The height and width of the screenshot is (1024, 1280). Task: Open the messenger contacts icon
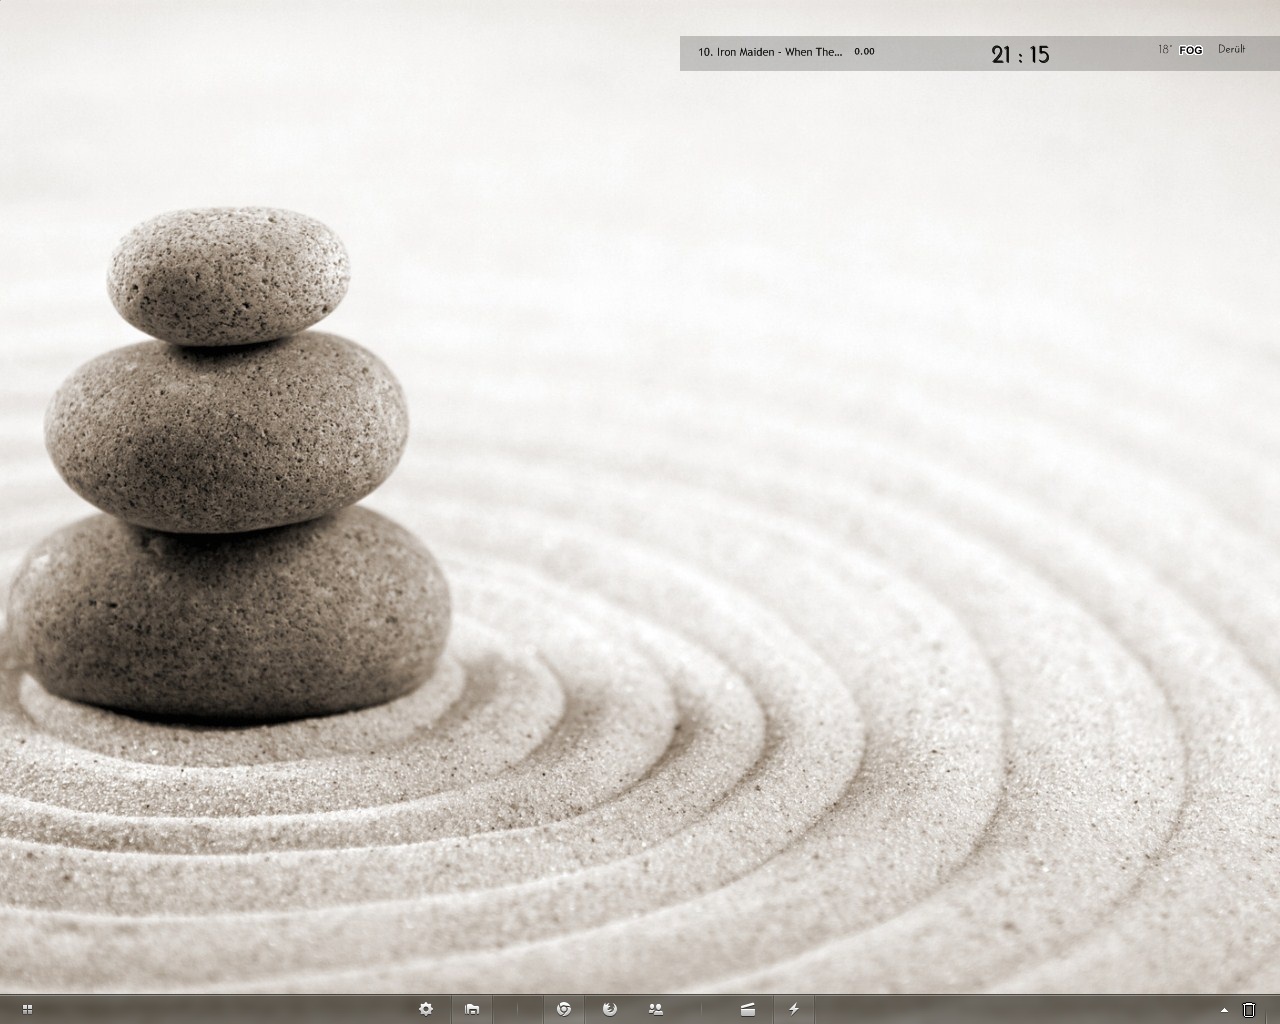click(x=656, y=1009)
